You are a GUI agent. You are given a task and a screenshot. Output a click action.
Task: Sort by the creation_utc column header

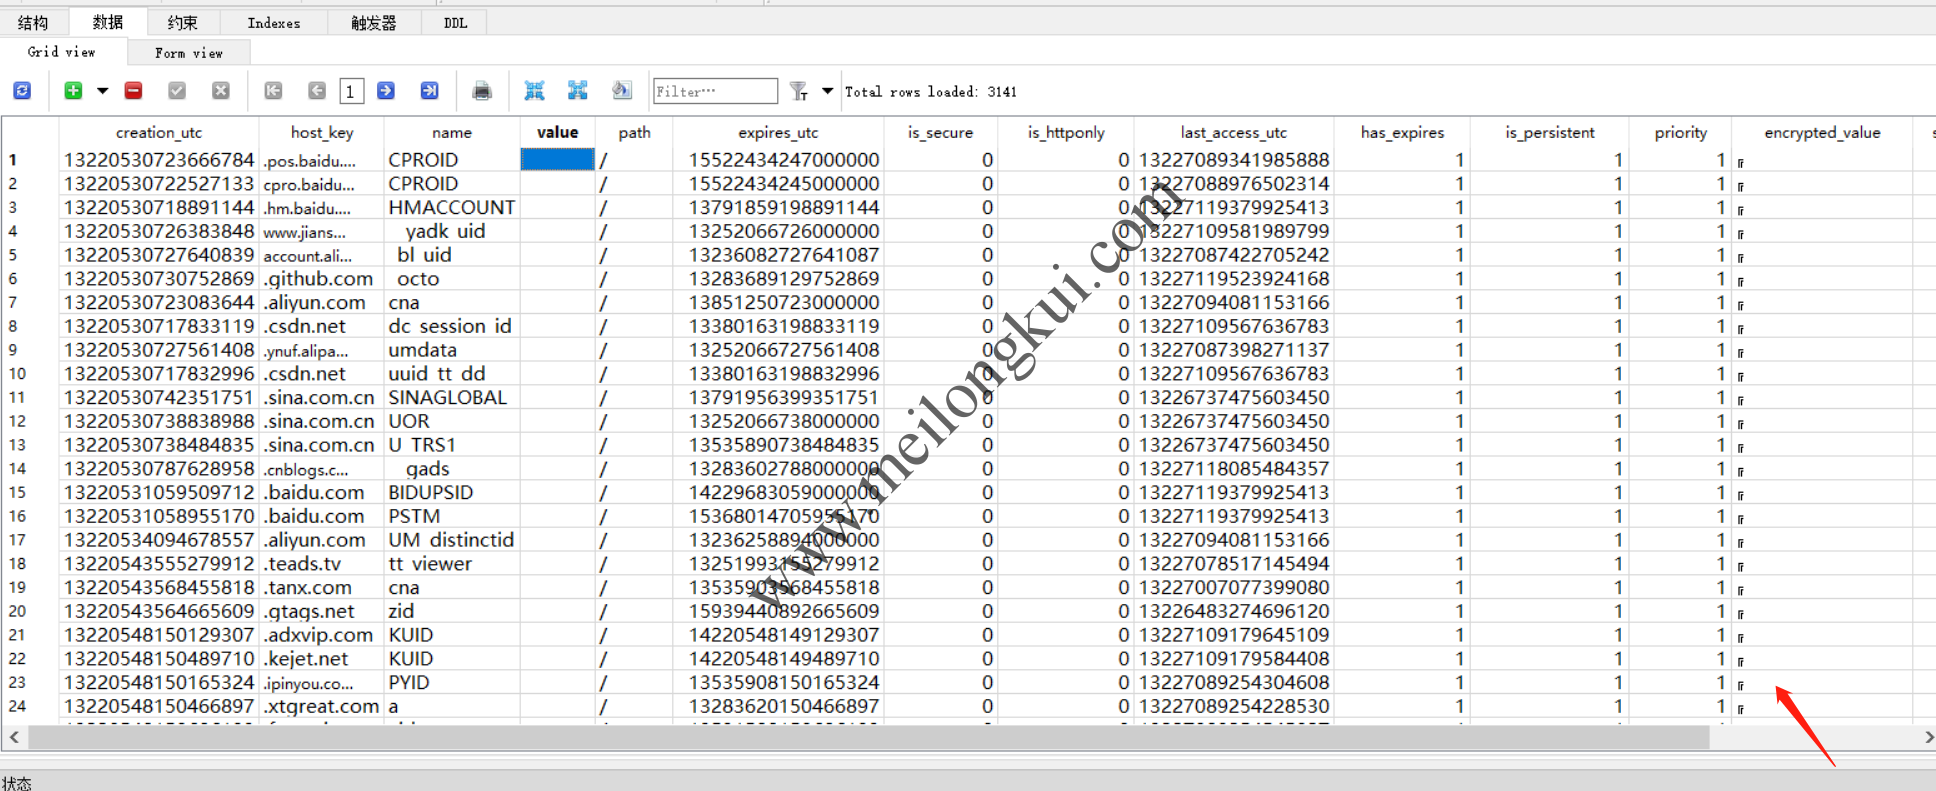click(x=159, y=132)
